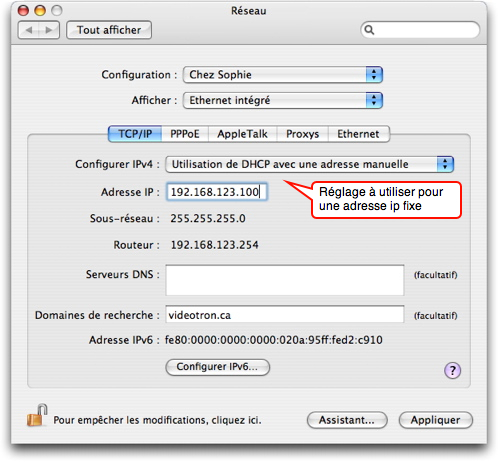Click the back arrow in the toolbar

(29, 30)
